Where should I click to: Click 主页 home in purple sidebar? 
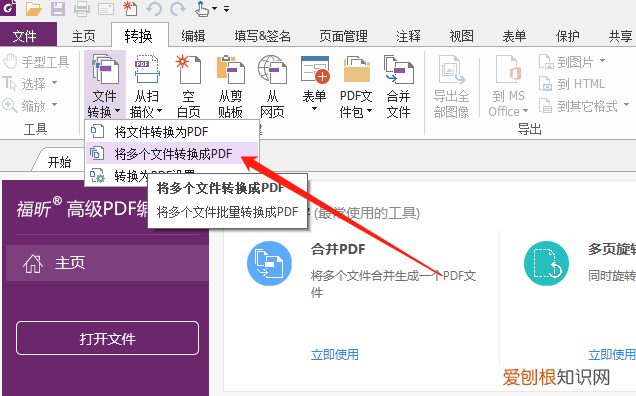coord(107,263)
